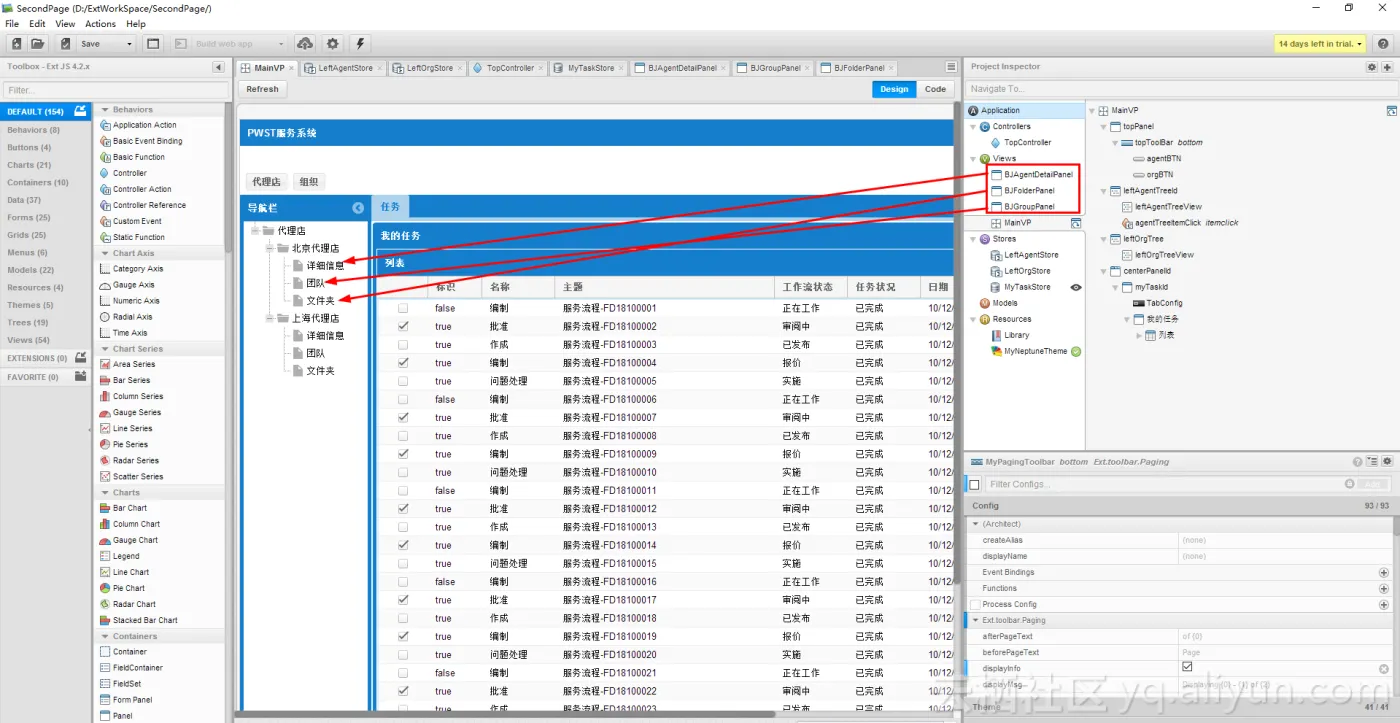This screenshot has width=1400, height=723.
Task: Click the cloud upload publish icon
Action: tap(305, 44)
